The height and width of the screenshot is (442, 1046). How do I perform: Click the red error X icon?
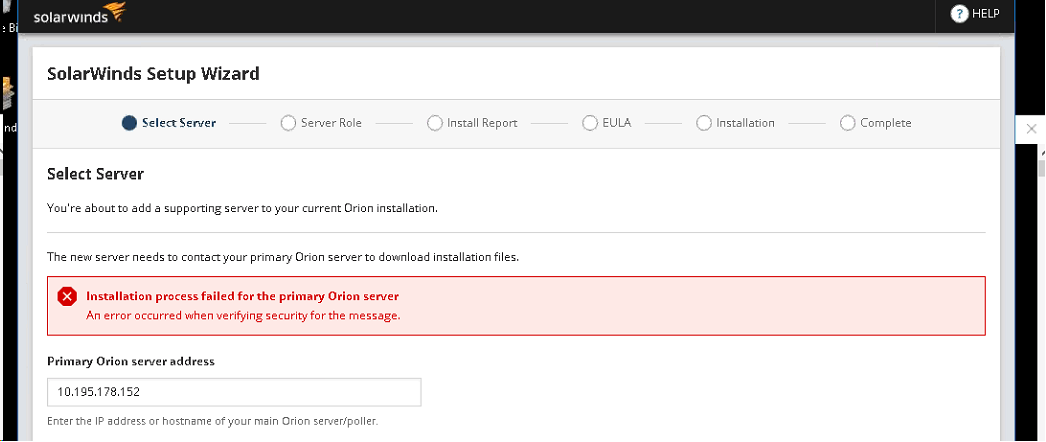tap(67, 296)
